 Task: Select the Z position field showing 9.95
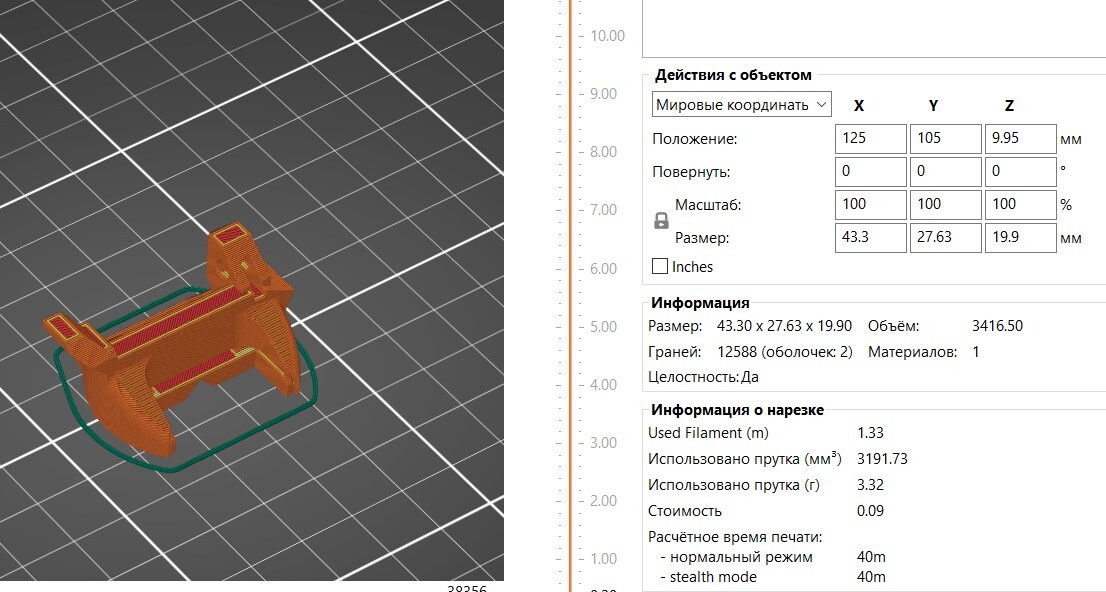(1020, 138)
